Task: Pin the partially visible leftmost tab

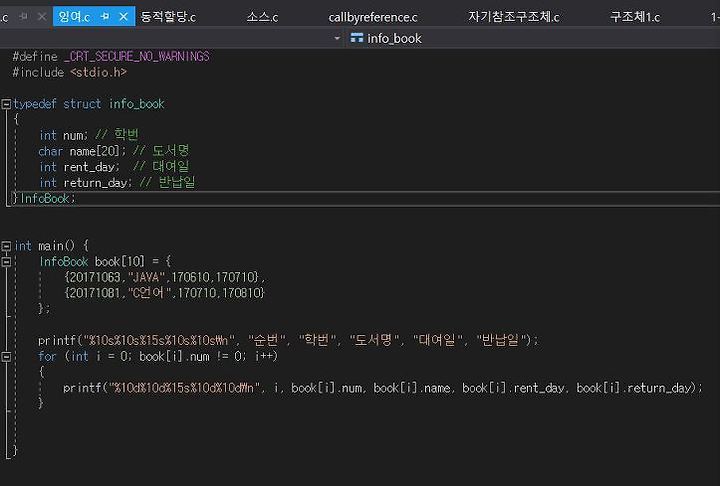Action: 23,17
